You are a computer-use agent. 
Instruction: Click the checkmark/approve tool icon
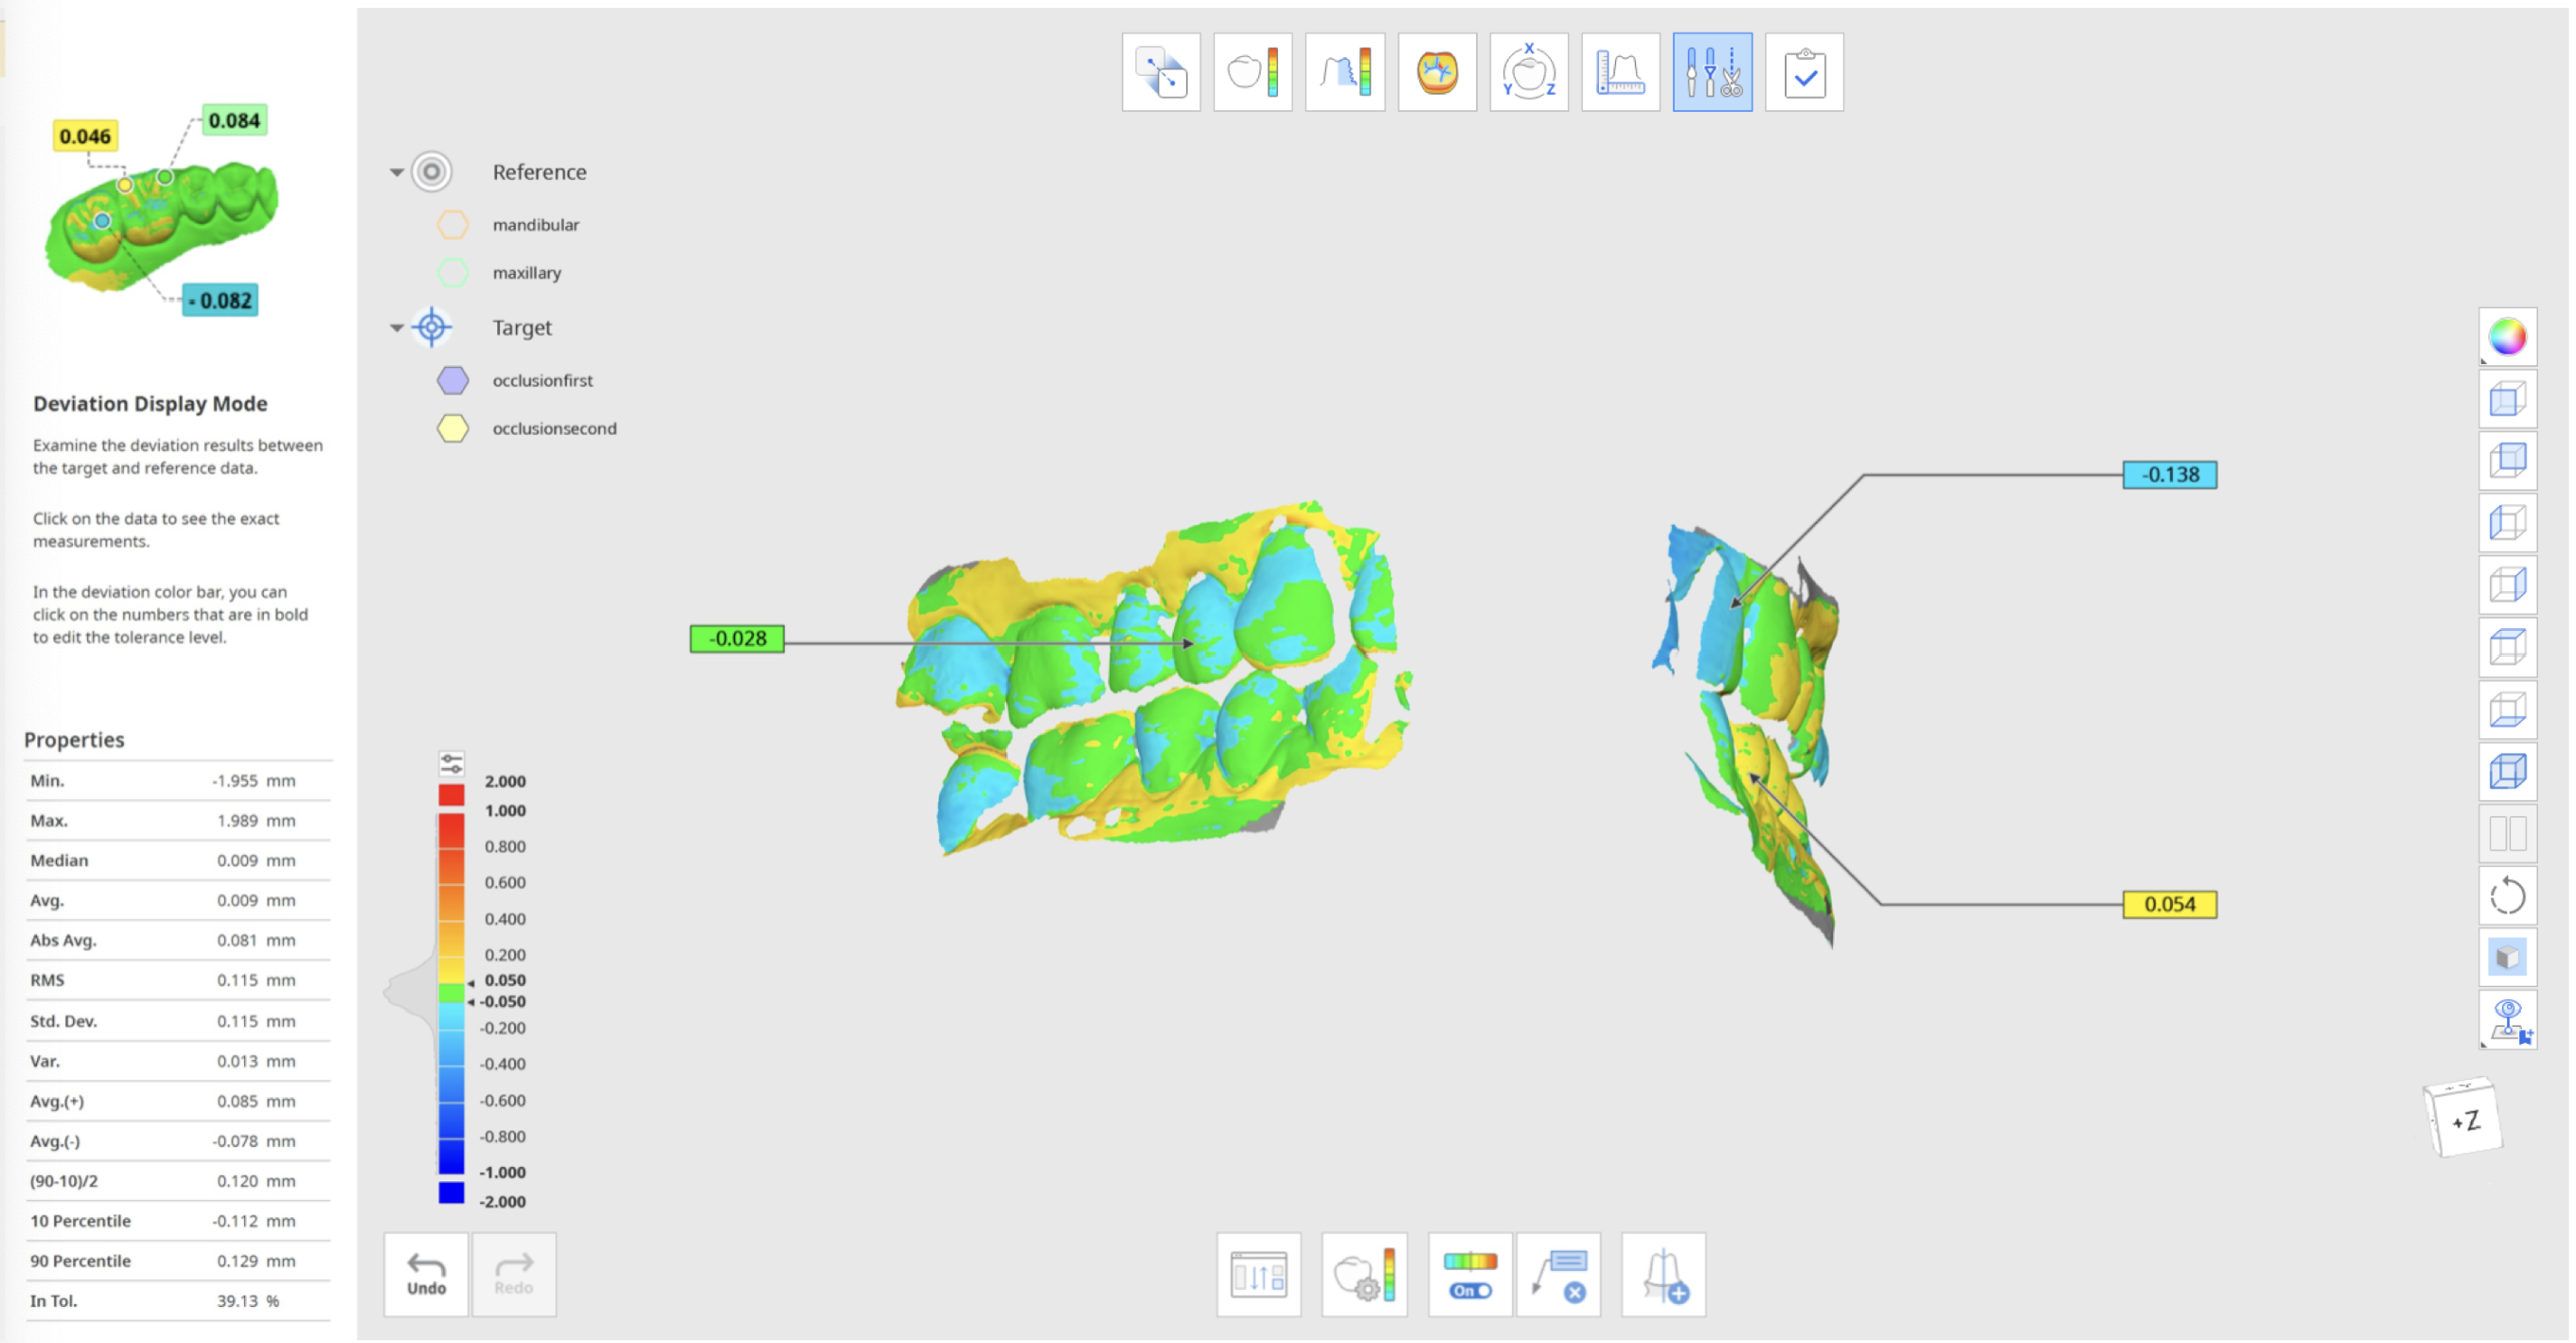point(1802,71)
